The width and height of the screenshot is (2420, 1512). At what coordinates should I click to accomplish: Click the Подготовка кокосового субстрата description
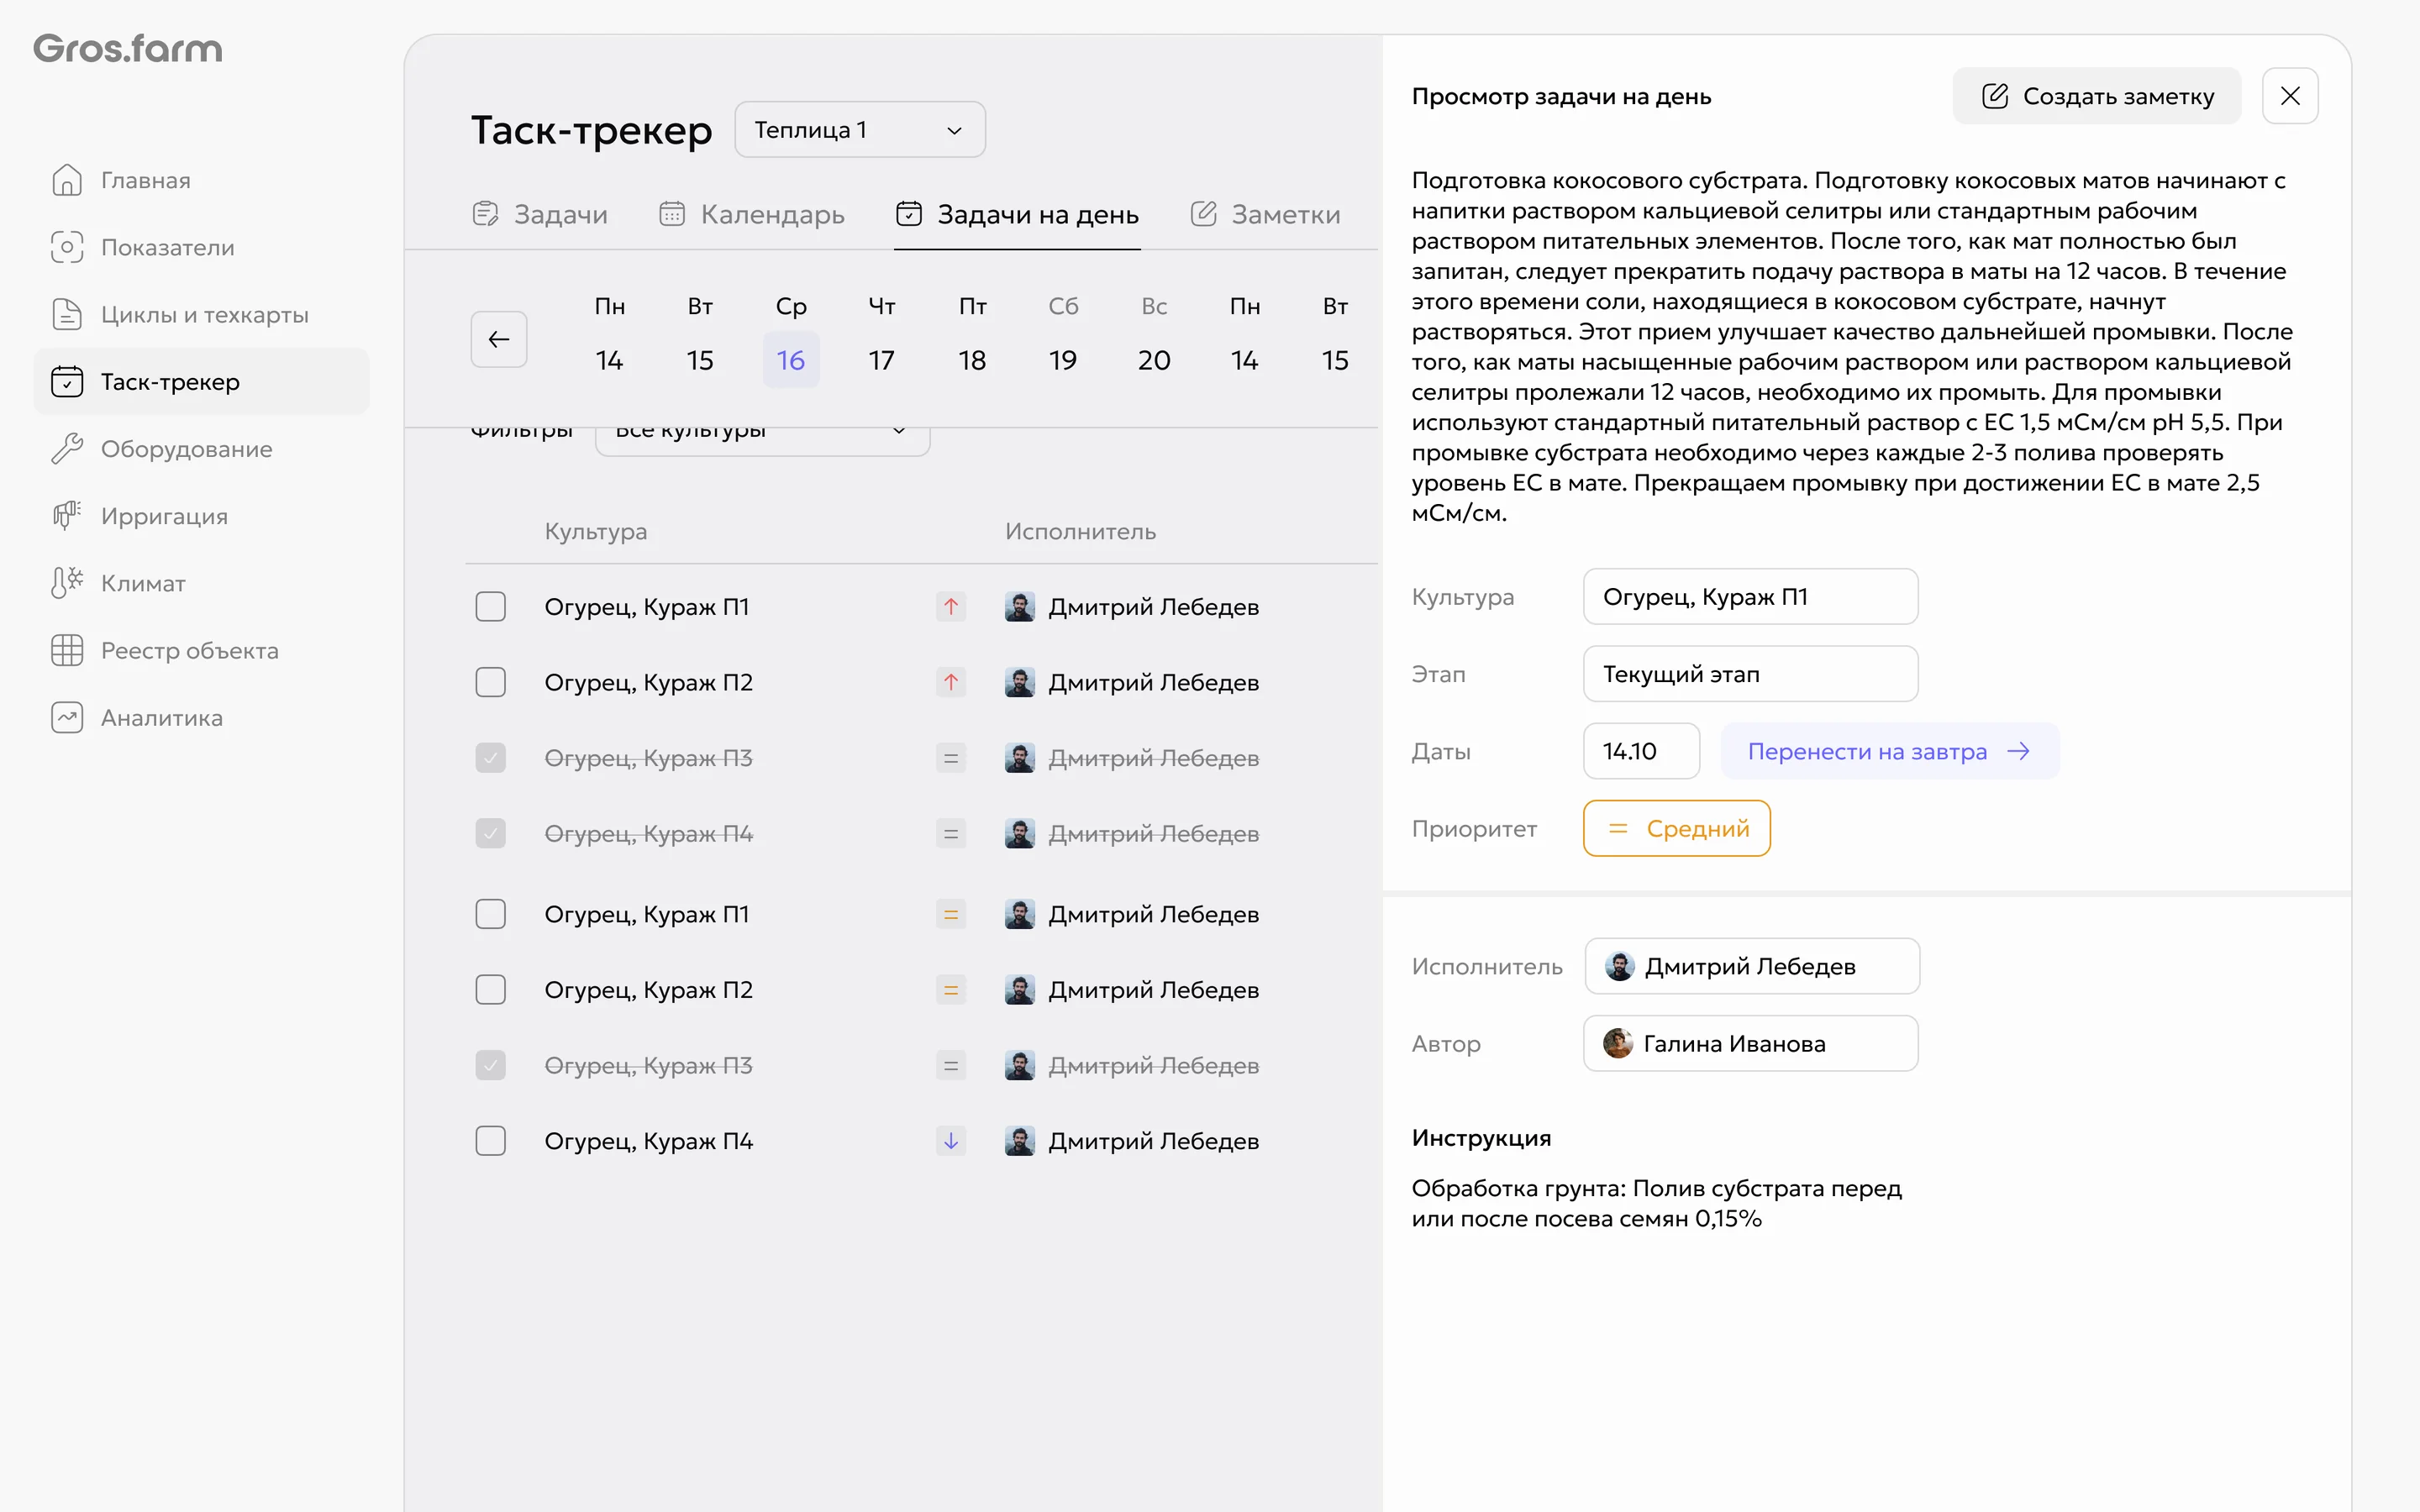[x=1852, y=346]
